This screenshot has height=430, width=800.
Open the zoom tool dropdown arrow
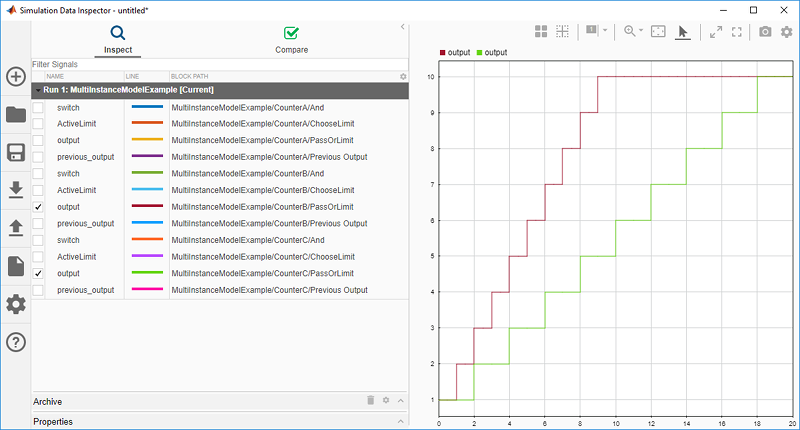pos(641,31)
